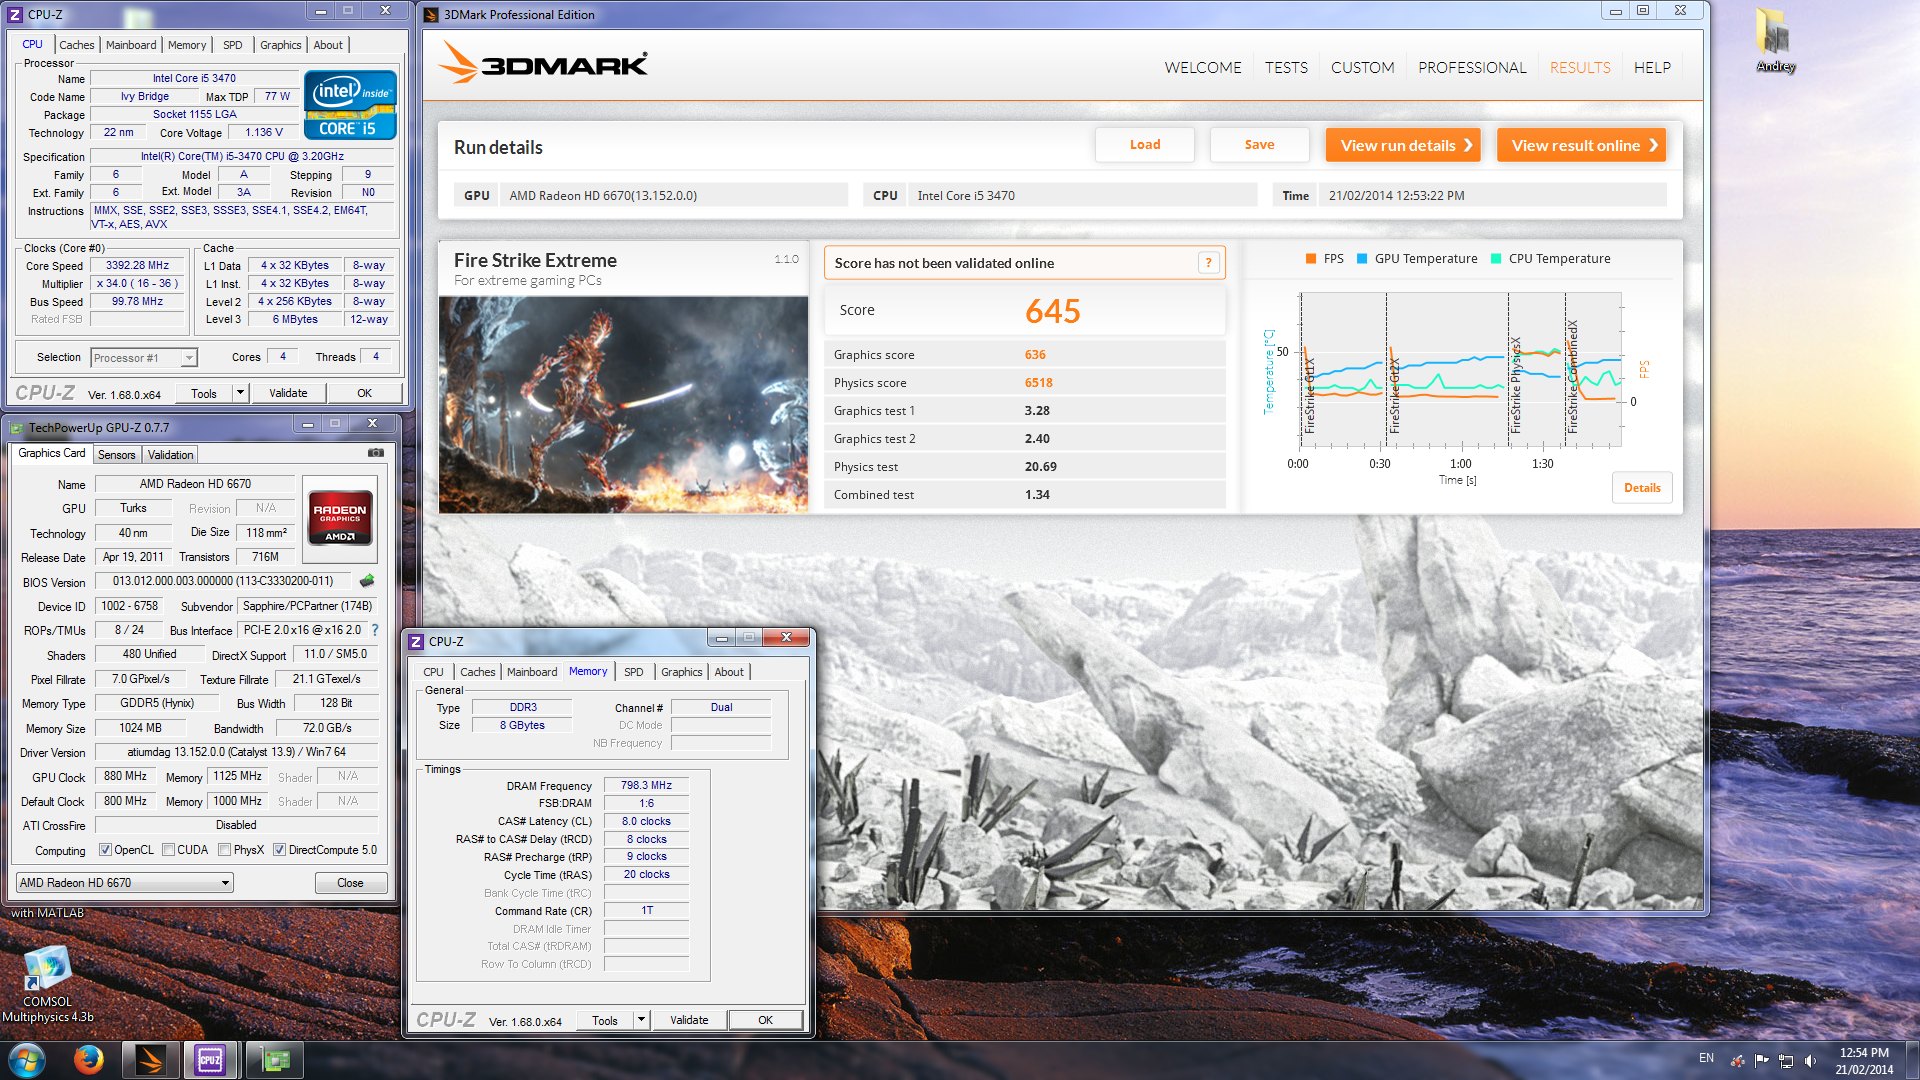The image size is (1920, 1080).
Task: Switch to Caches tab in top CPU-Z window
Action: tap(76, 45)
